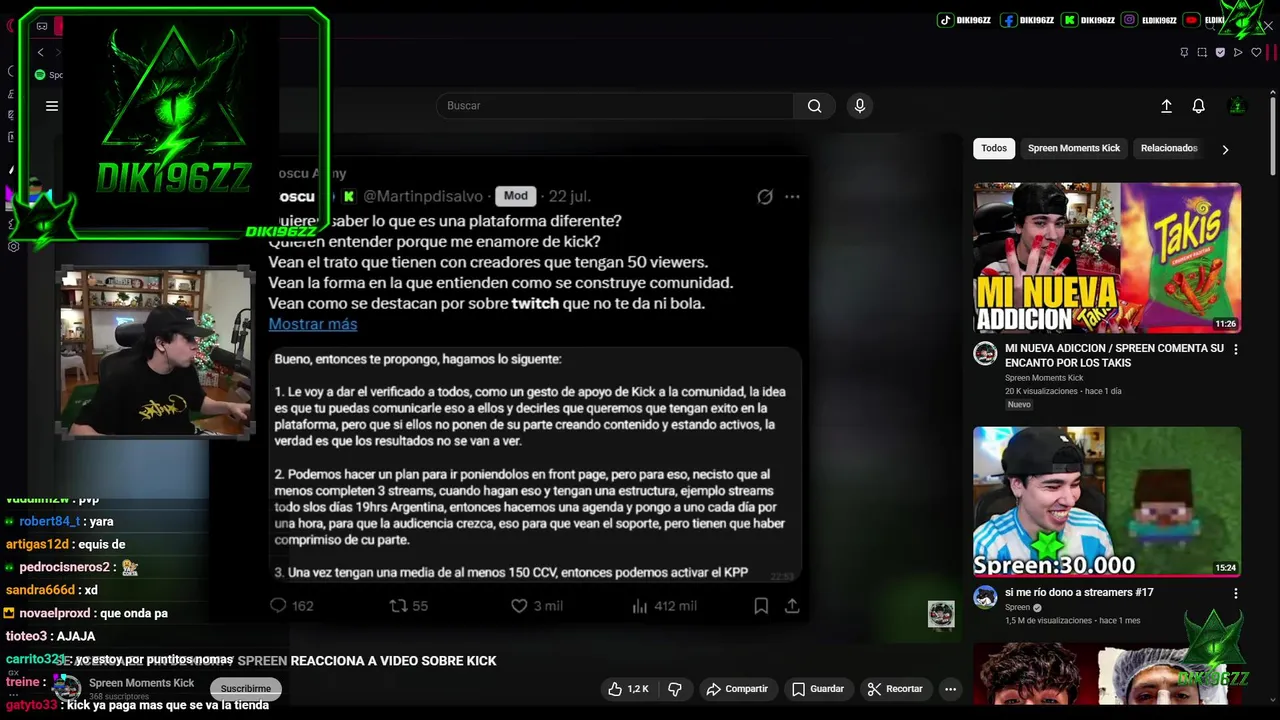Click the browser heart bookmark icon
This screenshot has width=1280, height=720.
click(x=1257, y=52)
